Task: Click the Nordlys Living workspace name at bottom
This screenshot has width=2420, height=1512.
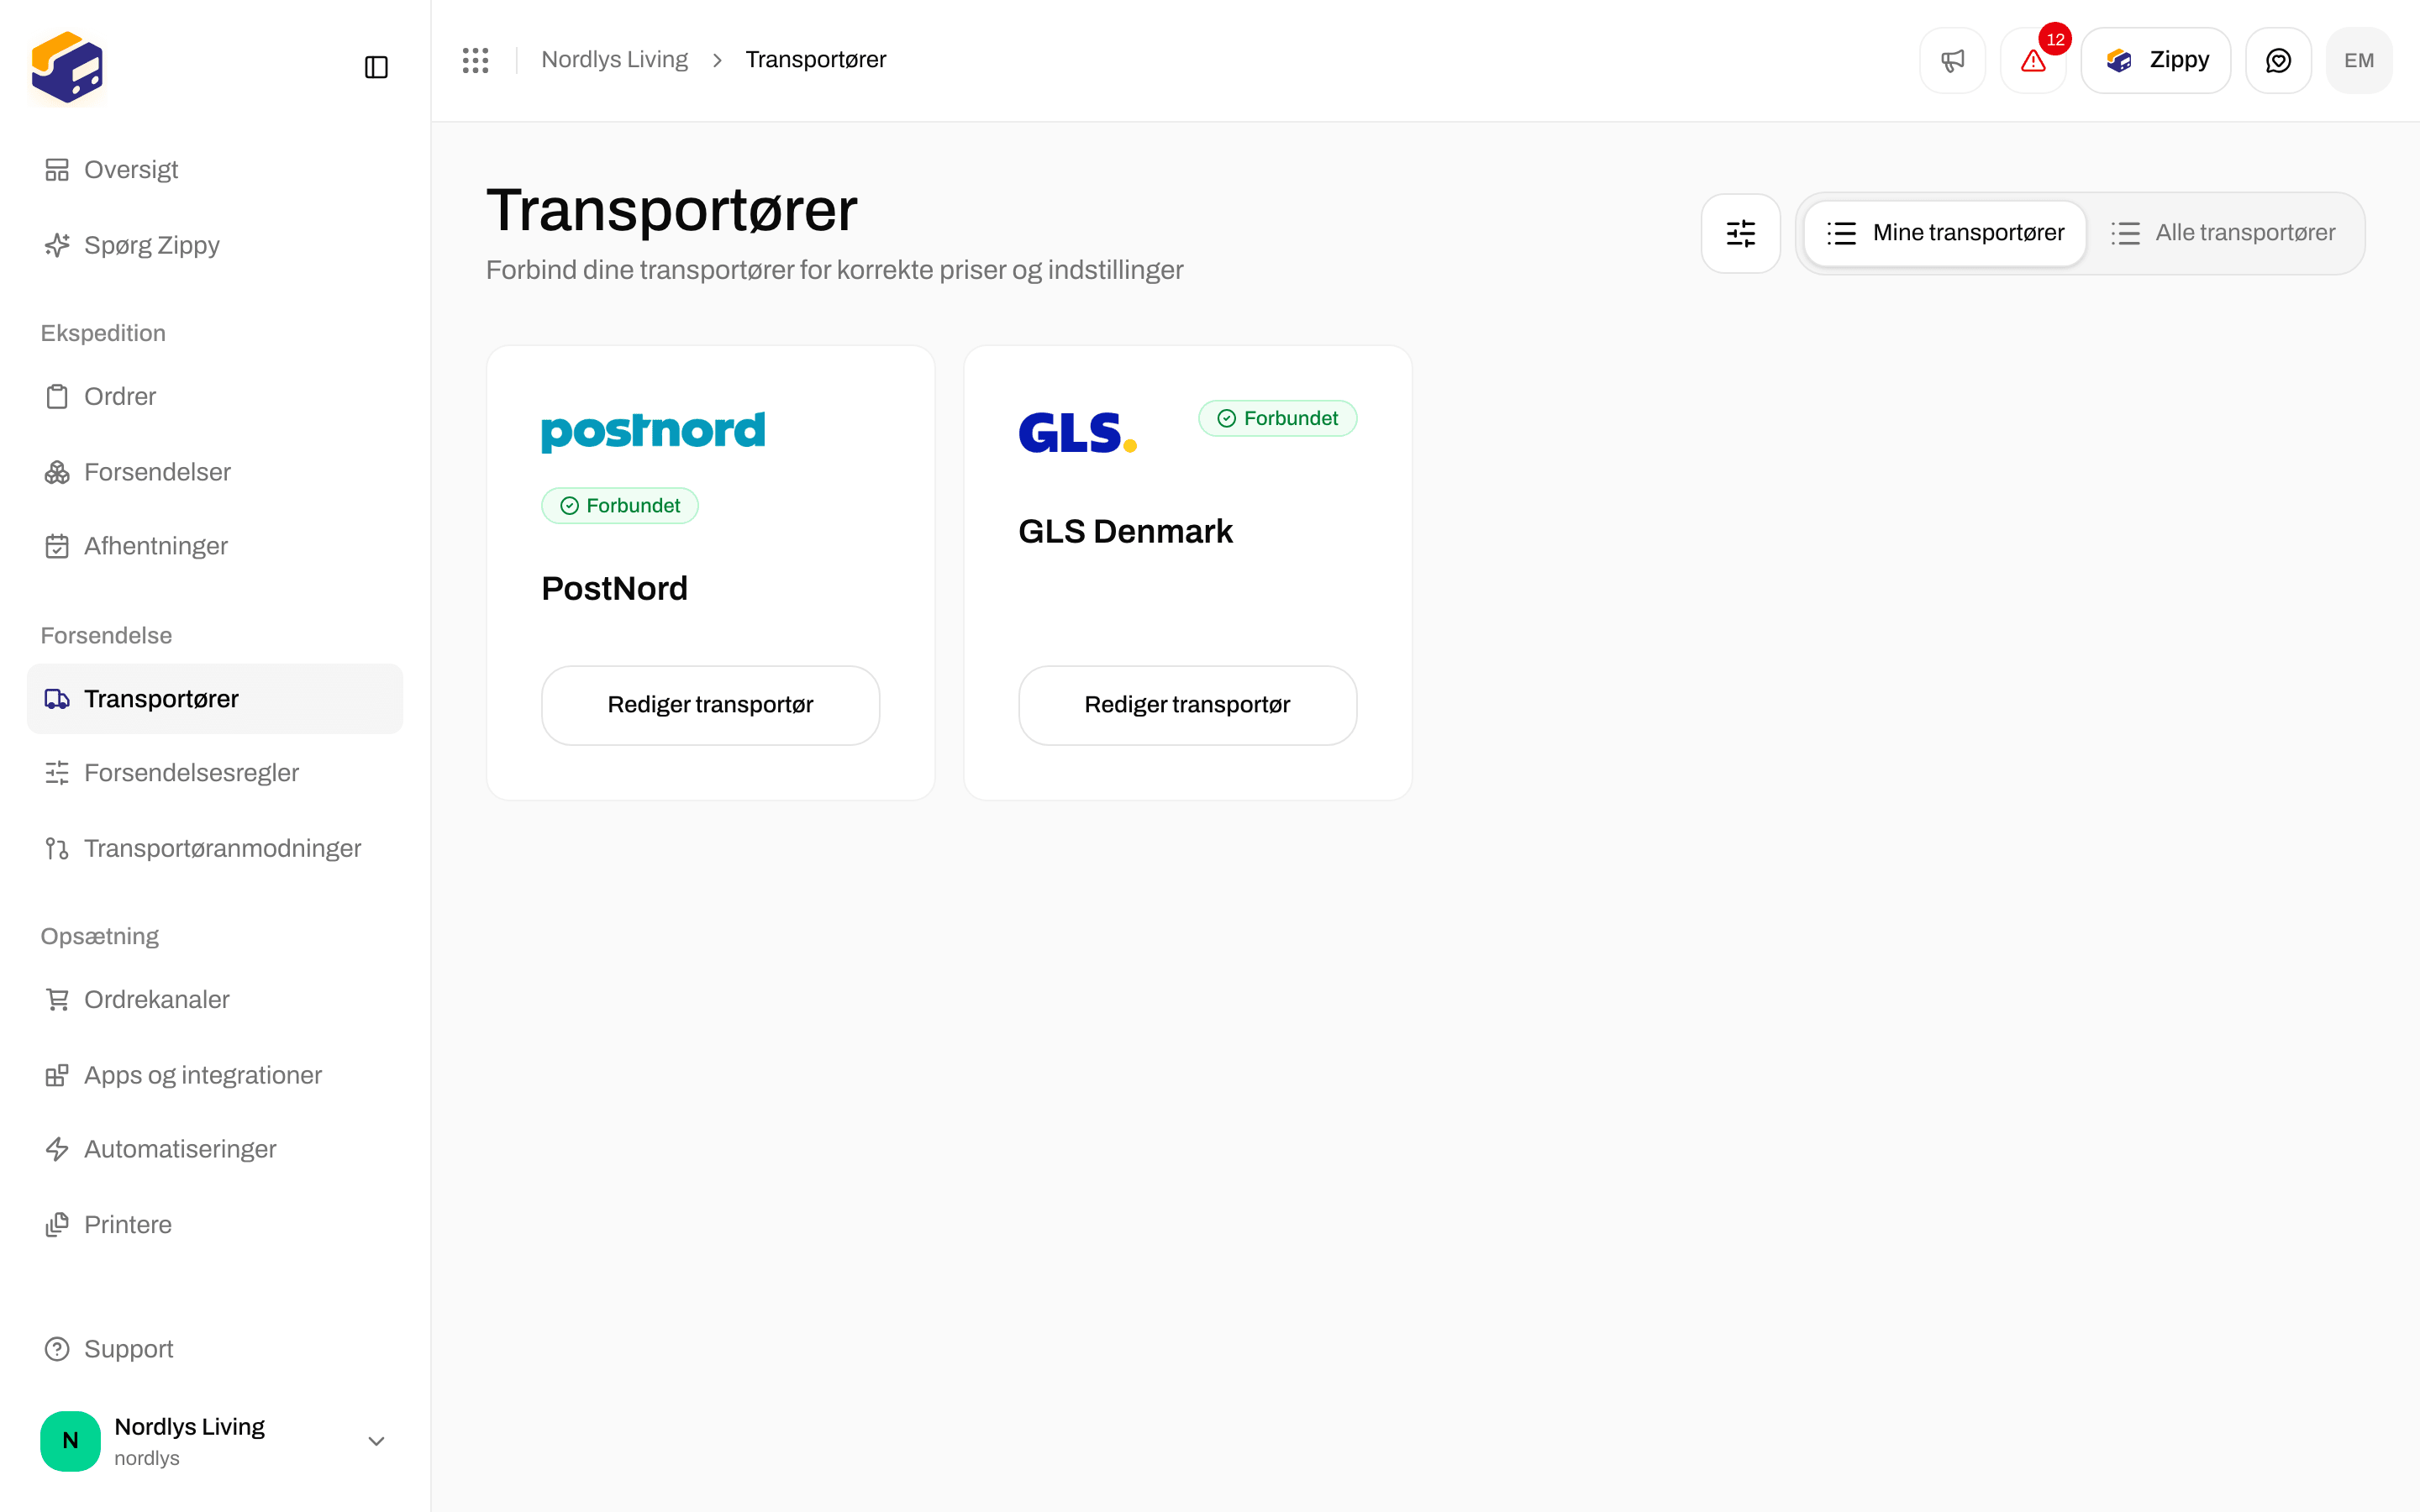Action: coord(190,1427)
